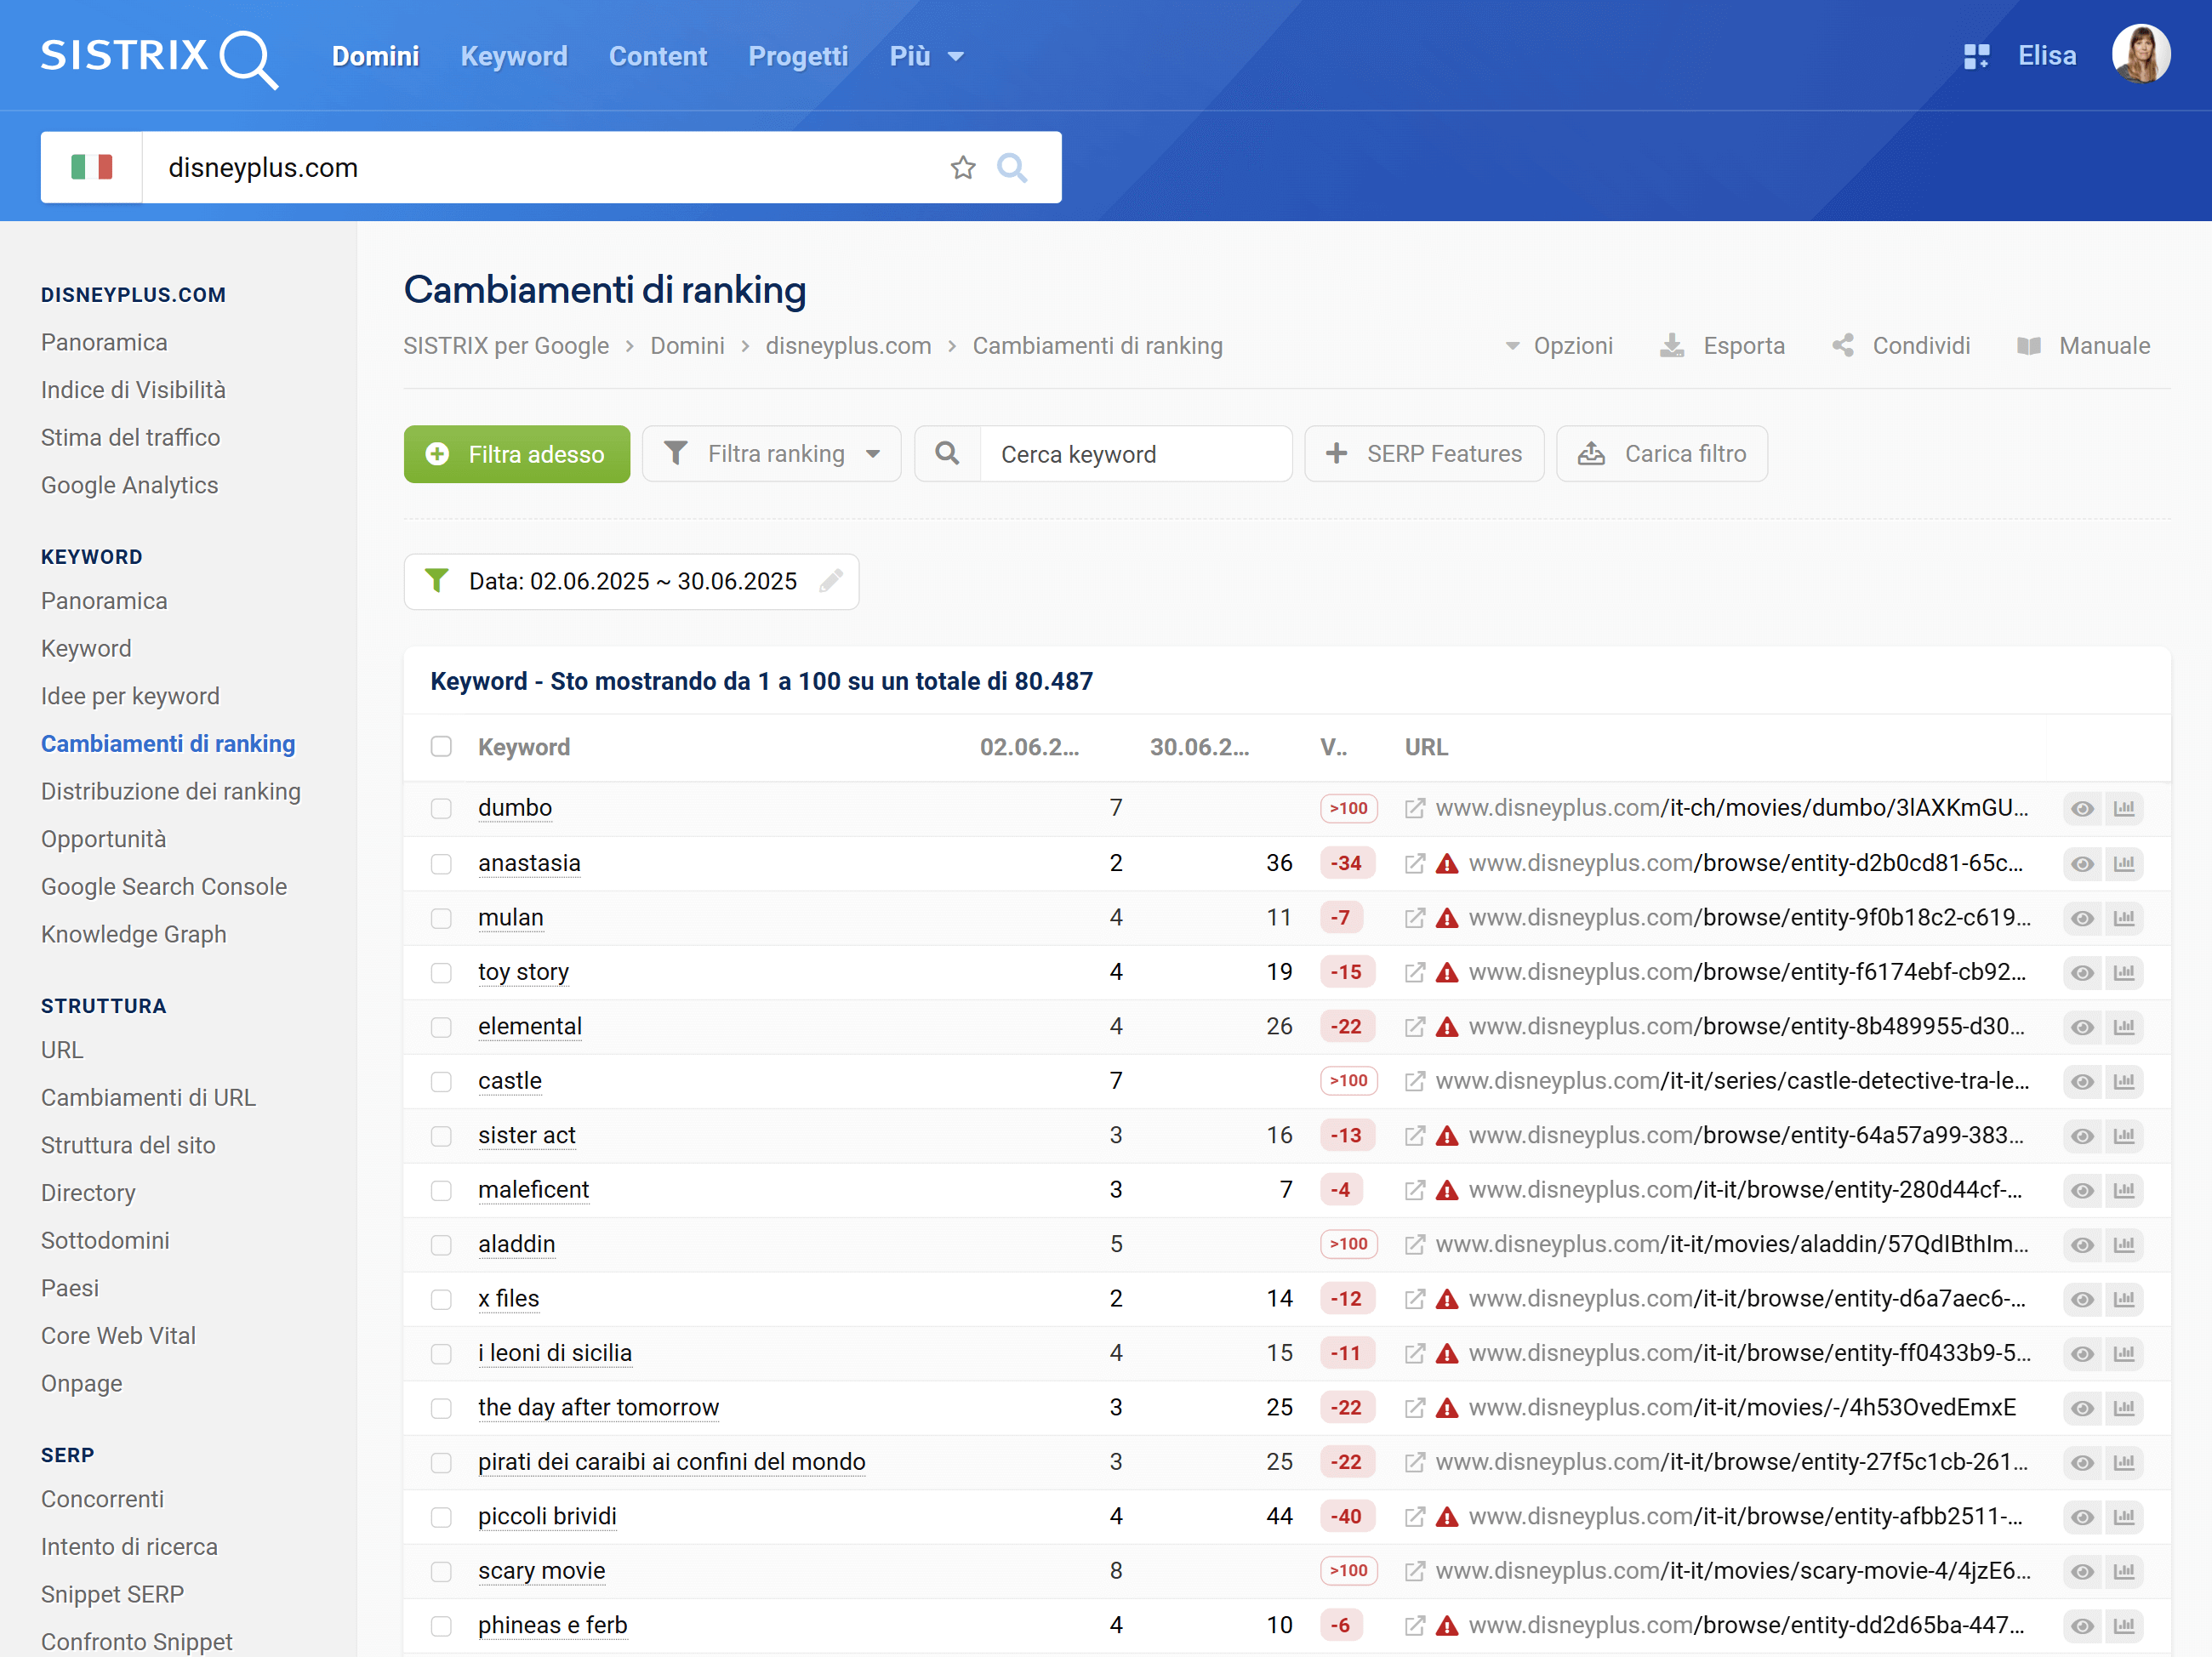Open the Filtra ranking dropdown
The image size is (2212, 1657).
(772, 454)
